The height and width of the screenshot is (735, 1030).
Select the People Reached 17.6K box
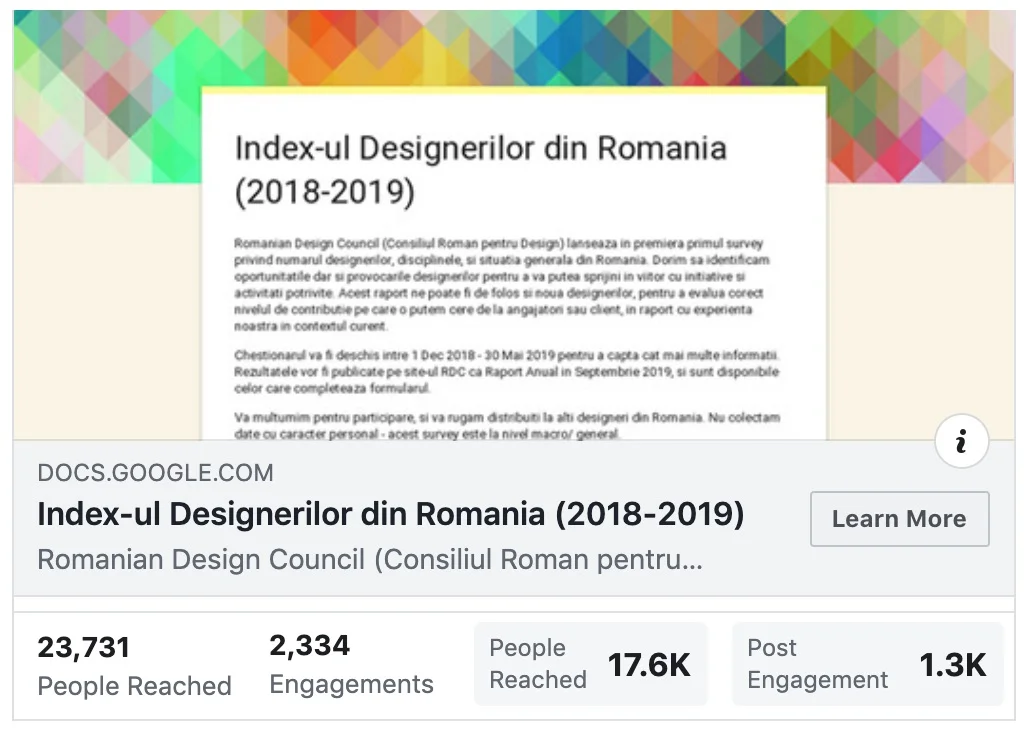click(x=591, y=664)
